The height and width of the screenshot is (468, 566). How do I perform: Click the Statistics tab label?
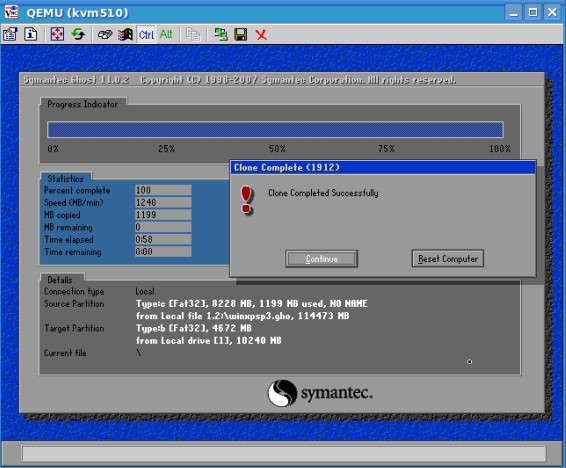[65, 178]
